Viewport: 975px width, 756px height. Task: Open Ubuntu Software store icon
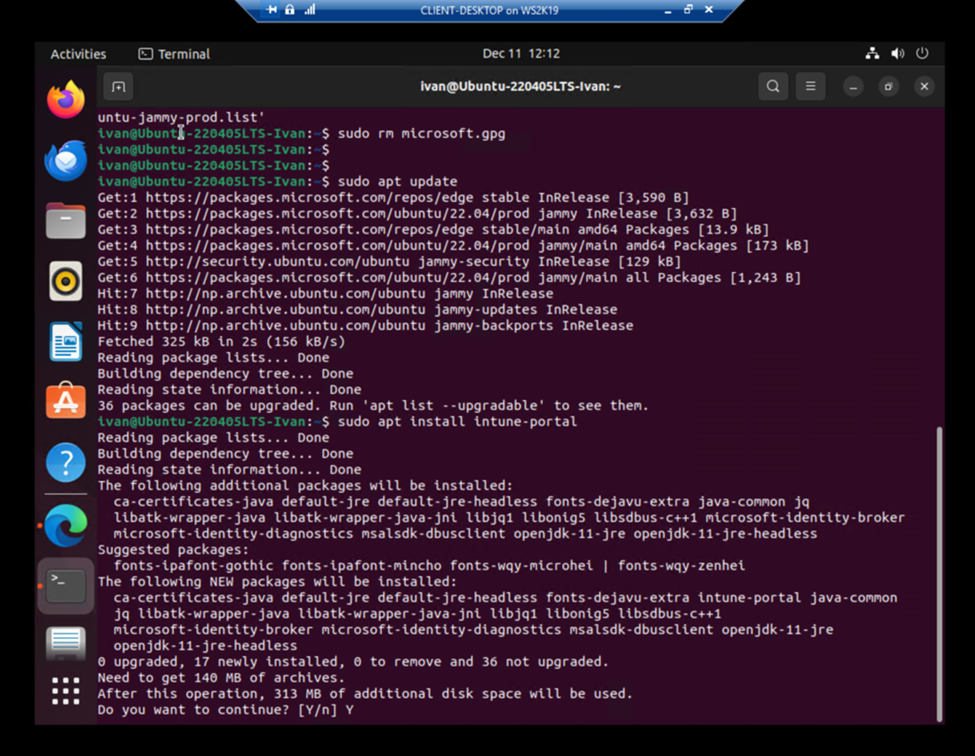tap(65, 401)
